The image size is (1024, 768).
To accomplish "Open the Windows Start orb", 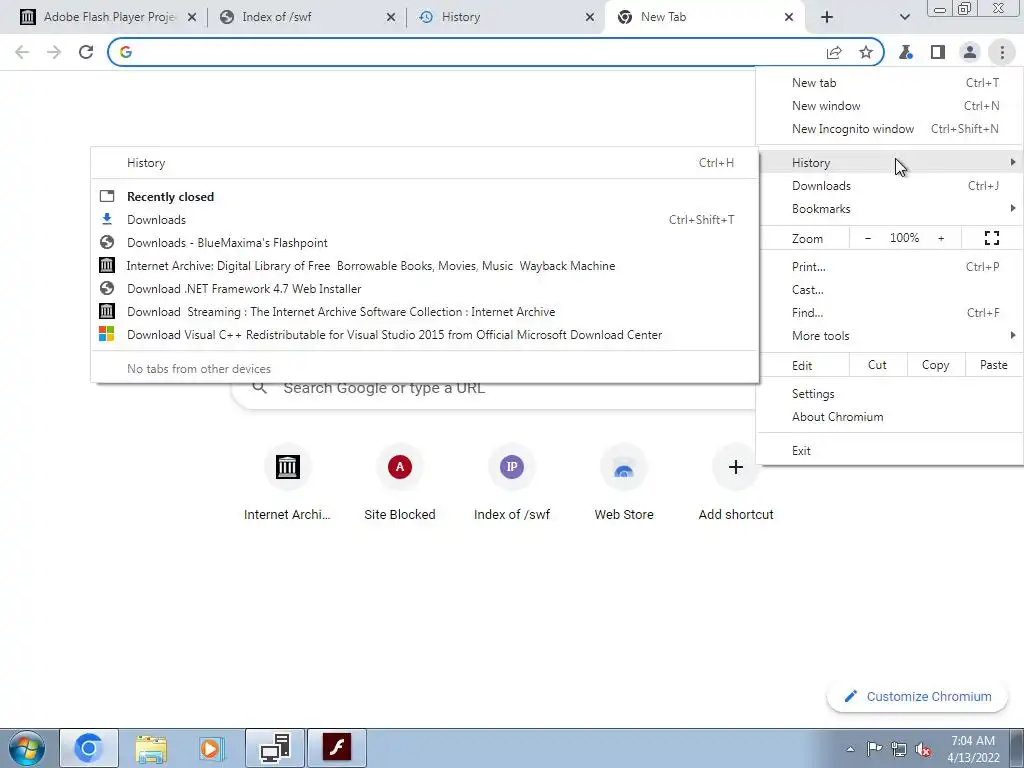I will 27,748.
